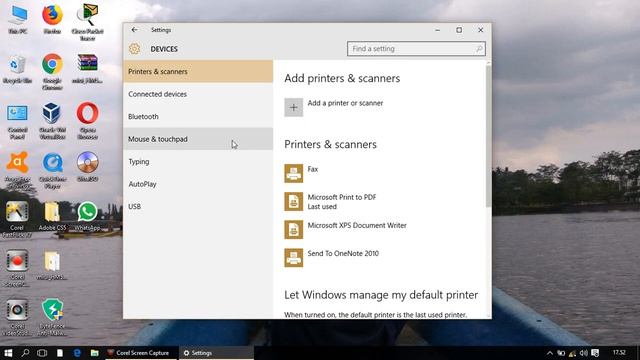Go back with the Settings arrow
640x360 pixels.
[x=135, y=30]
